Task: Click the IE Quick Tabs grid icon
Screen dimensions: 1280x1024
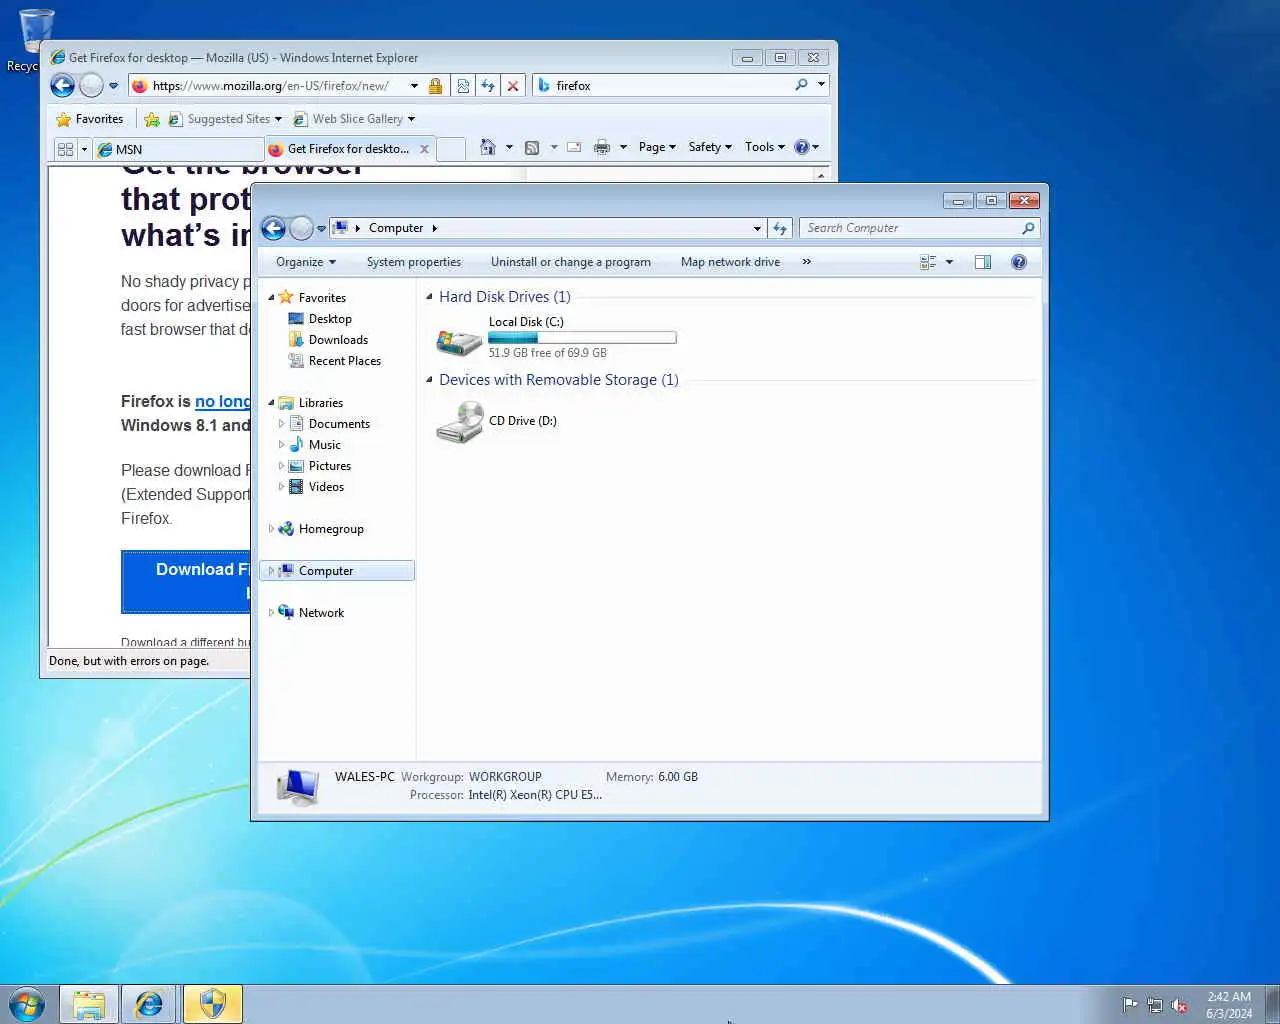Action: click(66, 149)
